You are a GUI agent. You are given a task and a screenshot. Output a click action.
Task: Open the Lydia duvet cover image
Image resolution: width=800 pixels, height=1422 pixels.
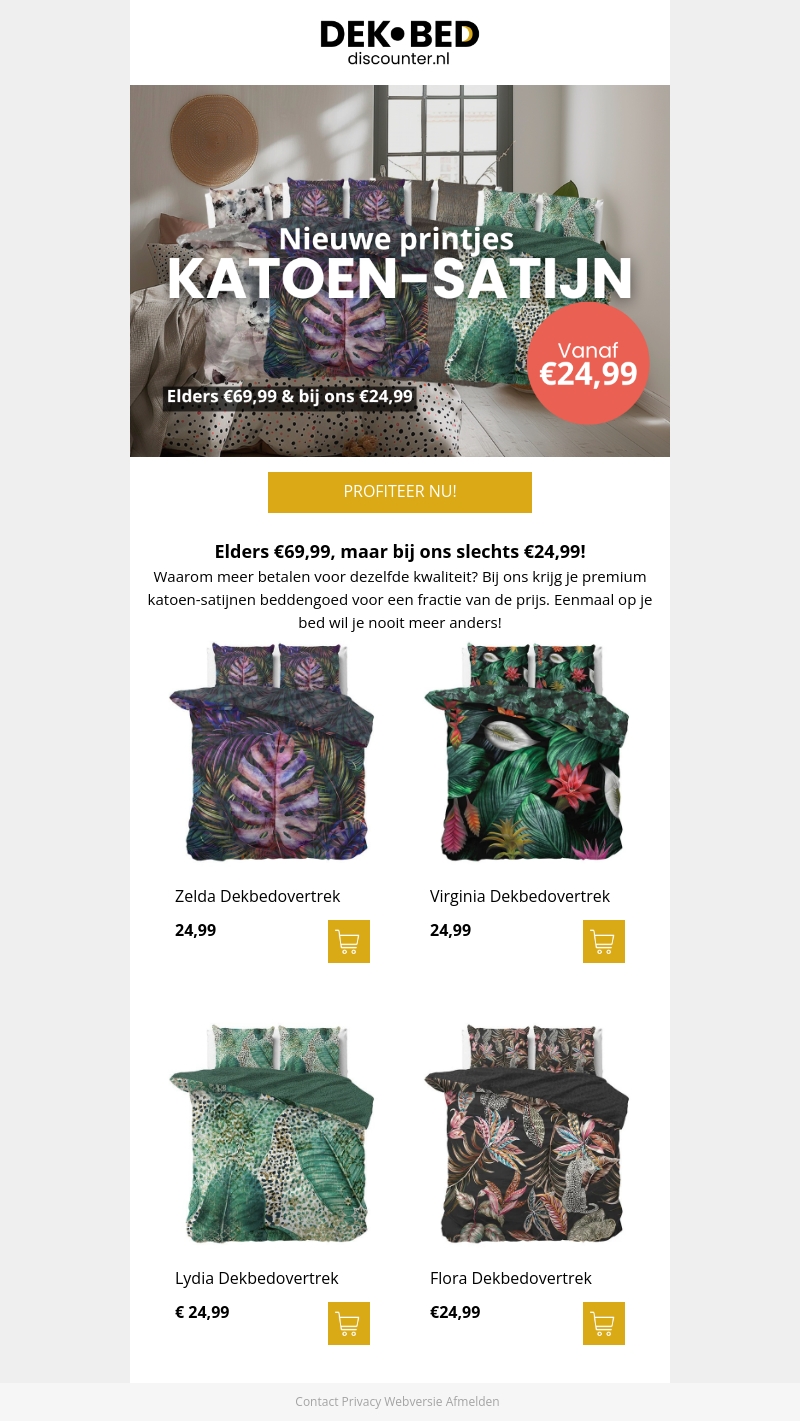tap(272, 1134)
